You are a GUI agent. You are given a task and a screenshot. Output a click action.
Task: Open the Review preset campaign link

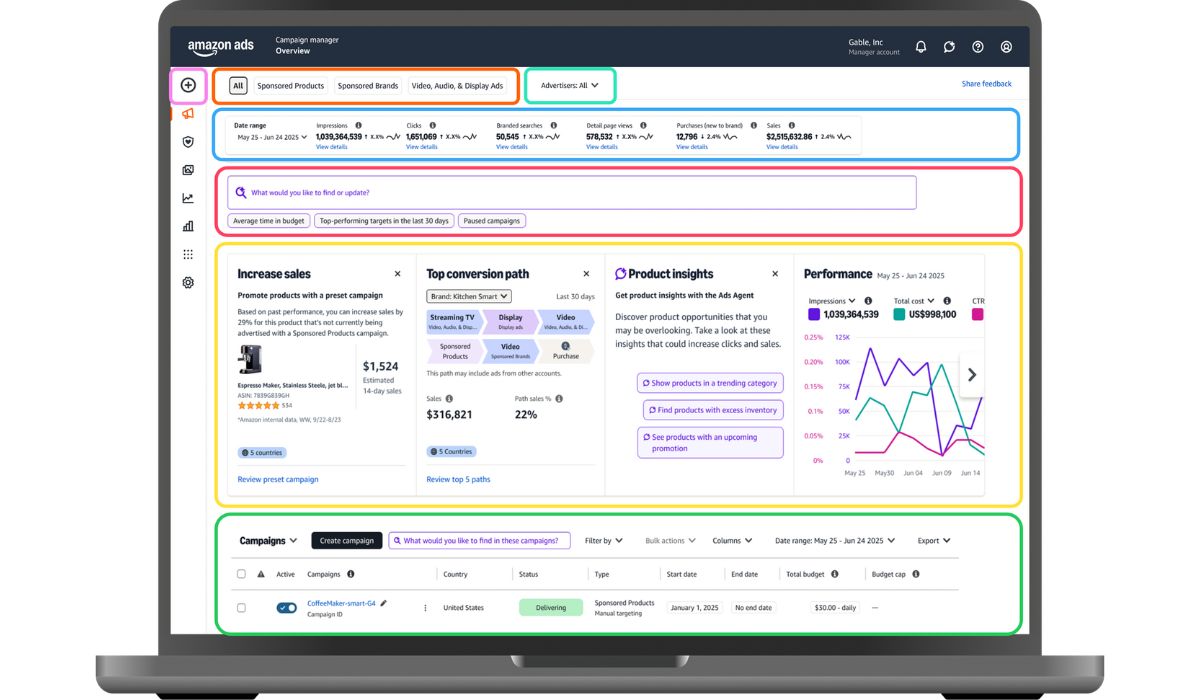pos(278,479)
